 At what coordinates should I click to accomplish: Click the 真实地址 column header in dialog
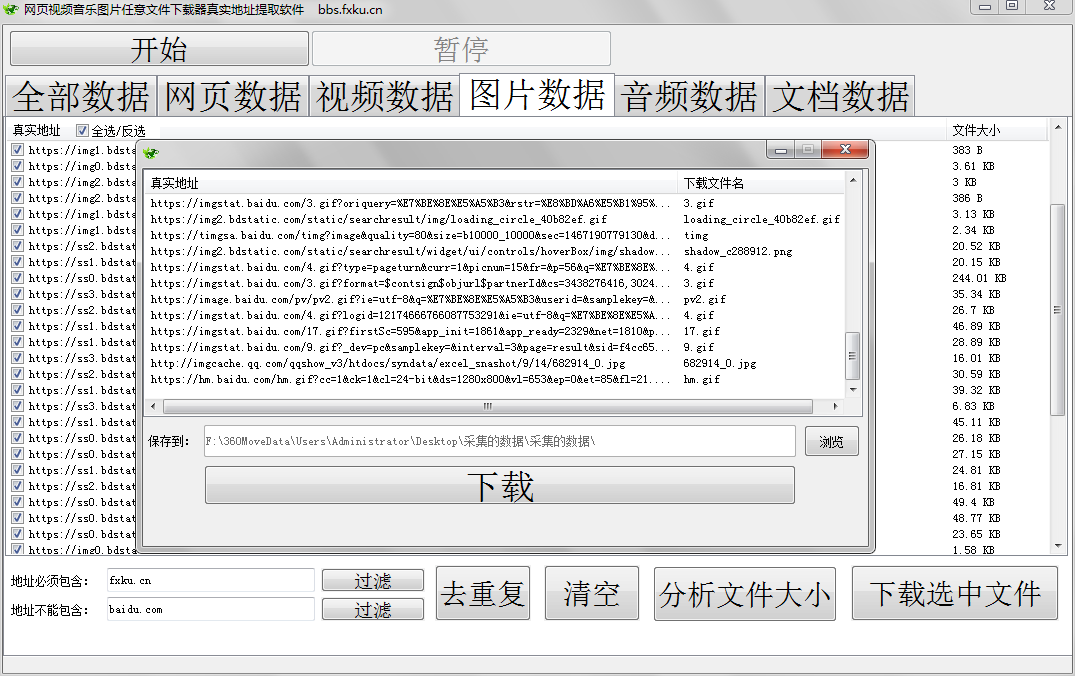(411, 183)
